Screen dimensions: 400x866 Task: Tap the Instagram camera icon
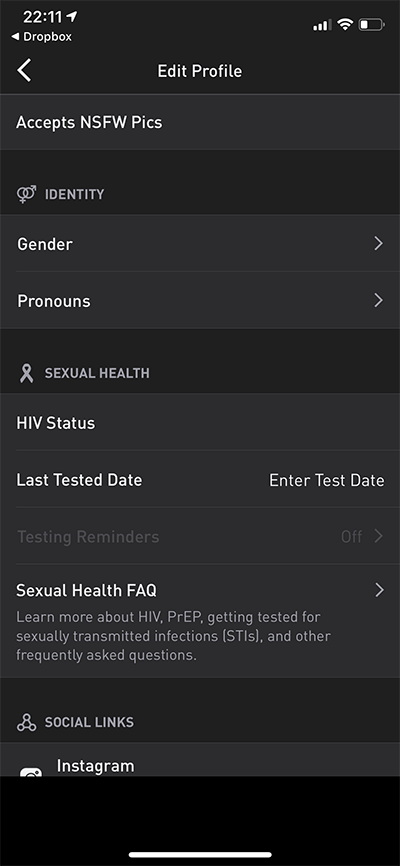click(31, 772)
